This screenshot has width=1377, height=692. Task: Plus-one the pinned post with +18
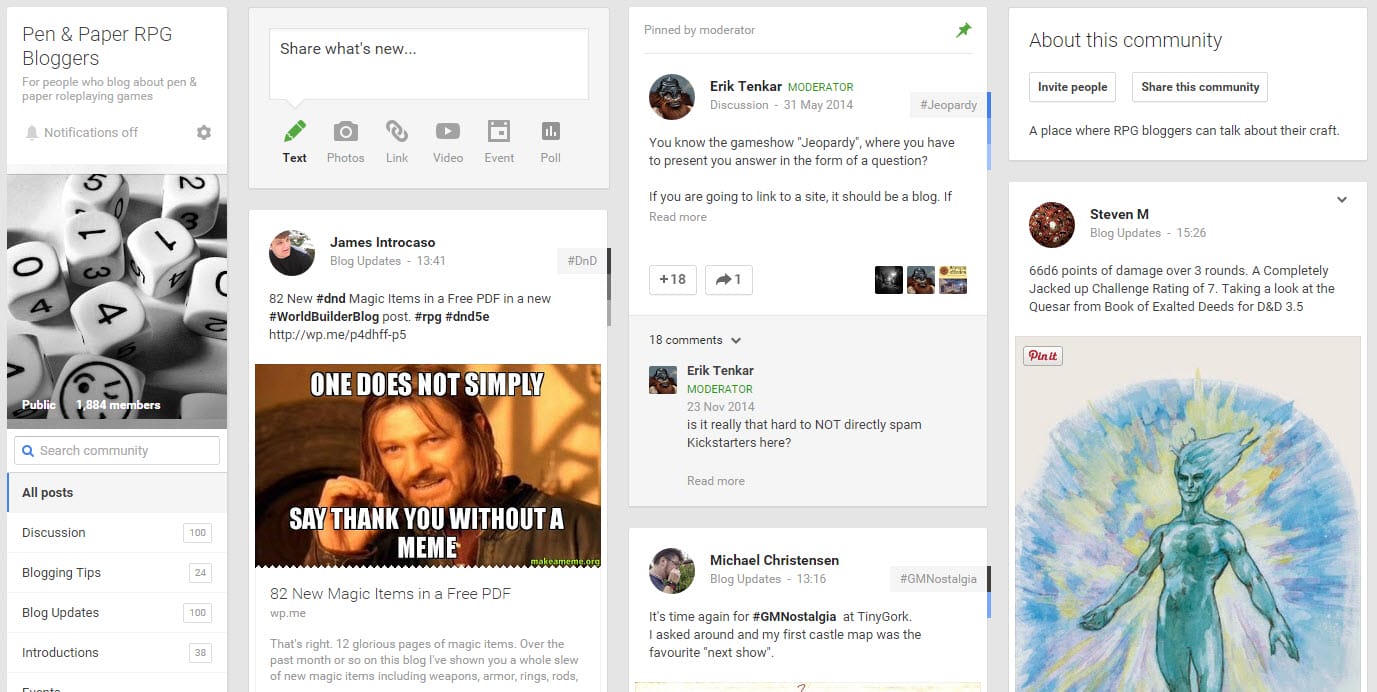click(672, 279)
